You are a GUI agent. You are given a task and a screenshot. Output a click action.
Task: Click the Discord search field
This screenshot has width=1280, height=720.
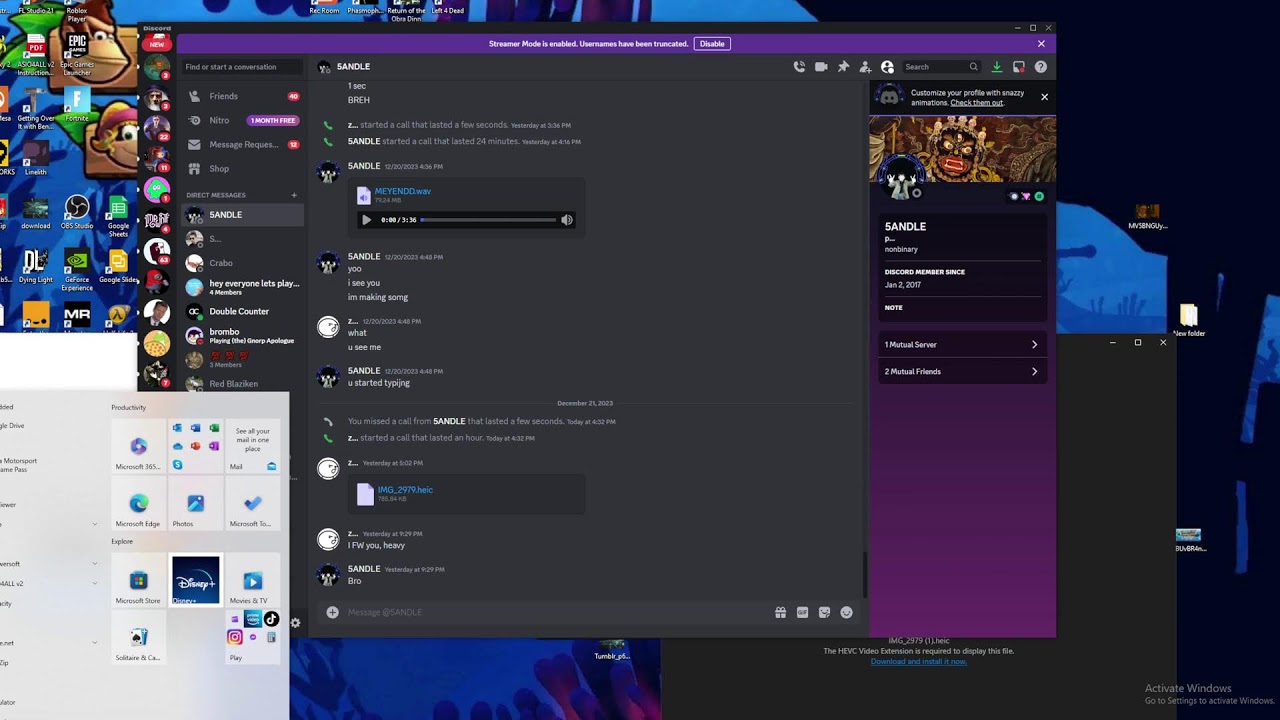click(941, 67)
